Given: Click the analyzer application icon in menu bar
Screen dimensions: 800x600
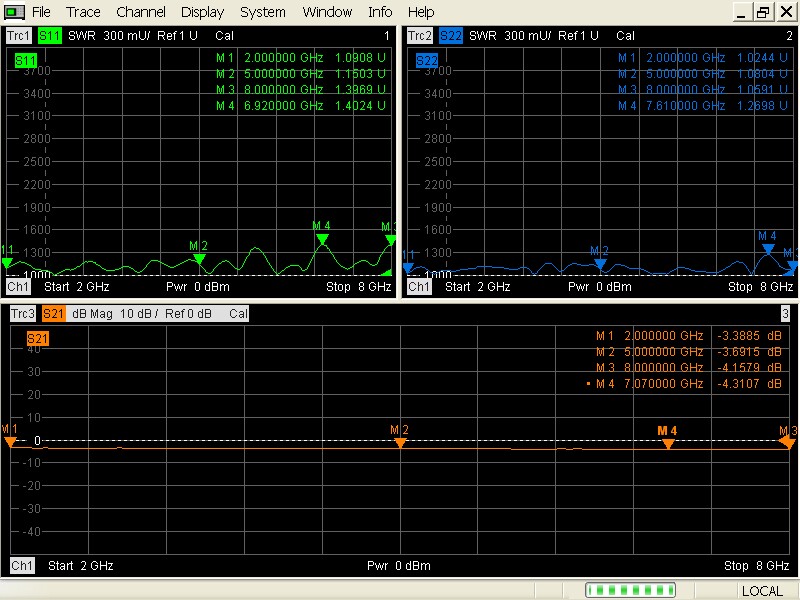Looking at the screenshot, I should coord(14,12).
